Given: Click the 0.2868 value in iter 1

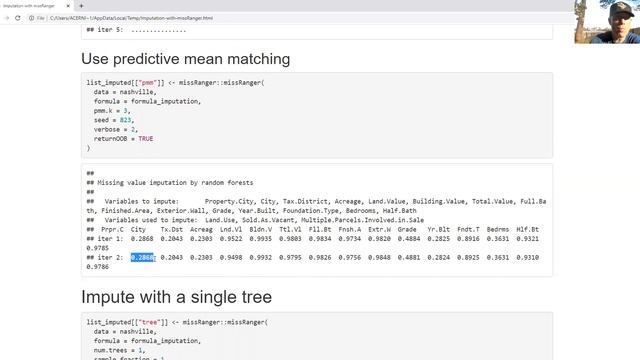Looking at the screenshot, I should coord(142,239).
